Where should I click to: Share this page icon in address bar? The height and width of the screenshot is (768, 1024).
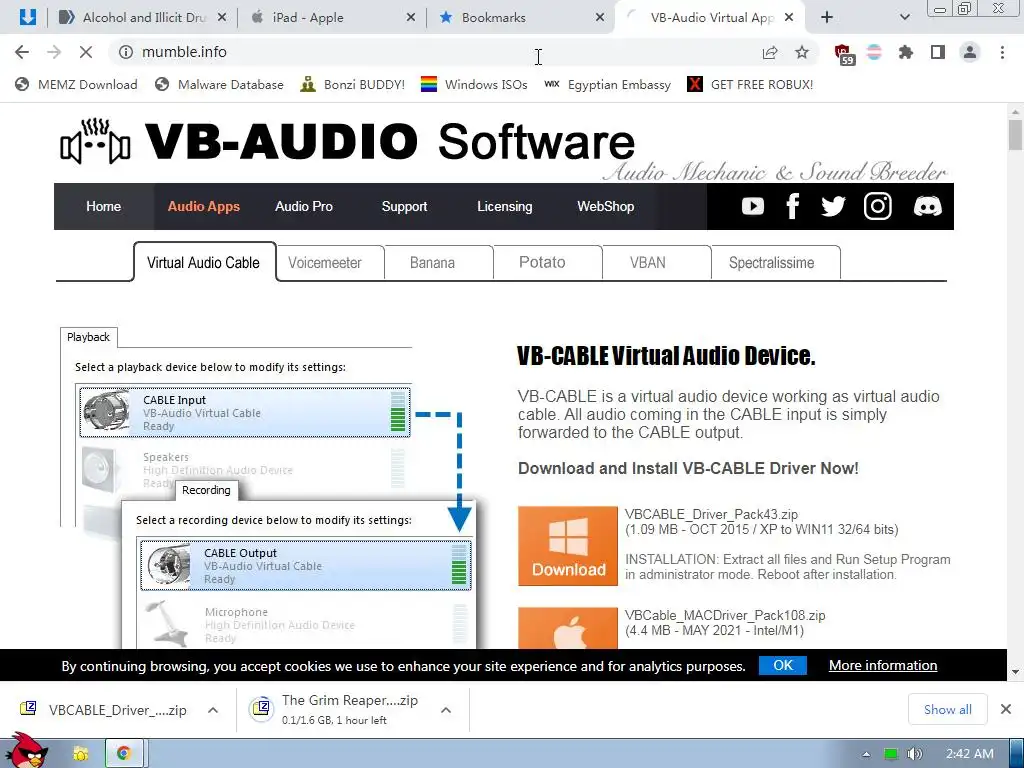tap(770, 52)
